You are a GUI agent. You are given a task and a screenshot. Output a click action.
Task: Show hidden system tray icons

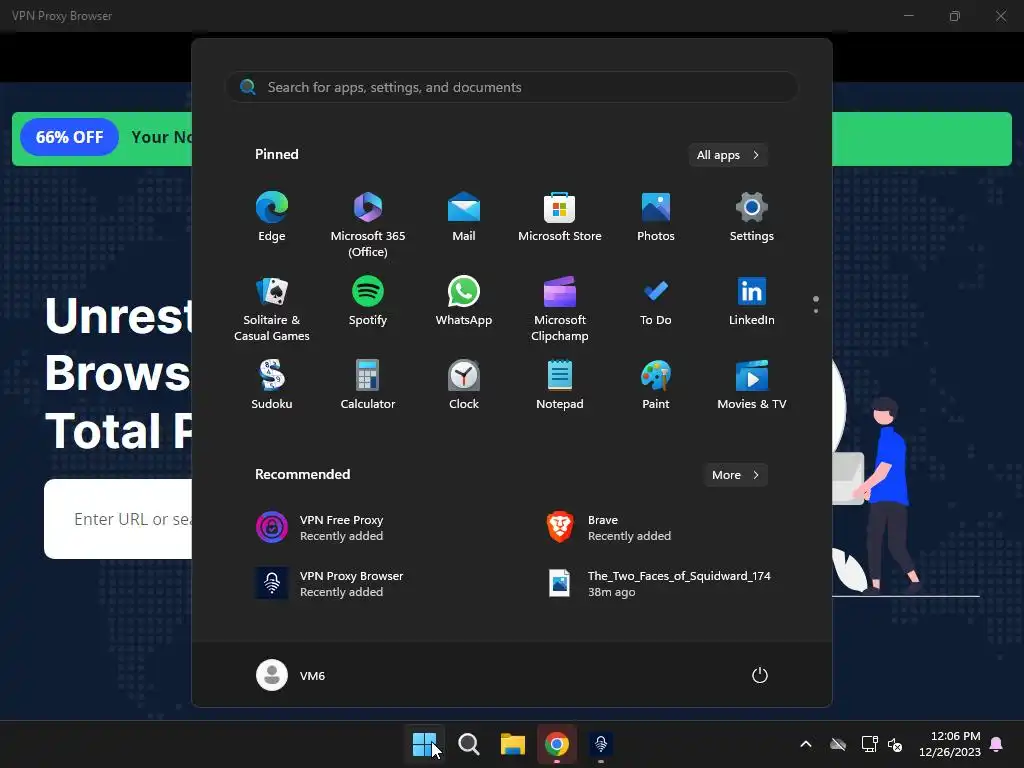pos(806,744)
